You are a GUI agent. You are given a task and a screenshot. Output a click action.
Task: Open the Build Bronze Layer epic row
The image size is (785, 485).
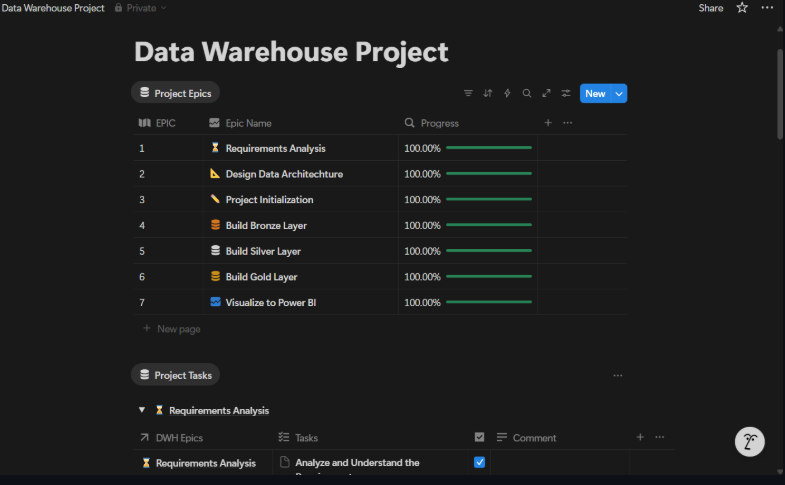click(x=266, y=226)
